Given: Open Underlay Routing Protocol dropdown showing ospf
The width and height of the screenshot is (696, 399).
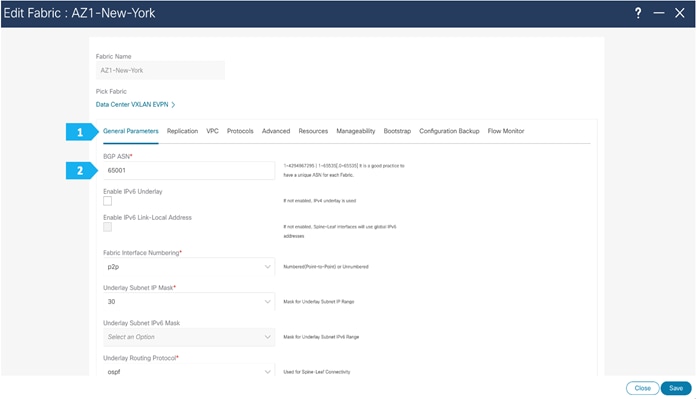Looking at the screenshot, I should pyautogui.click(x=189, y=371).
